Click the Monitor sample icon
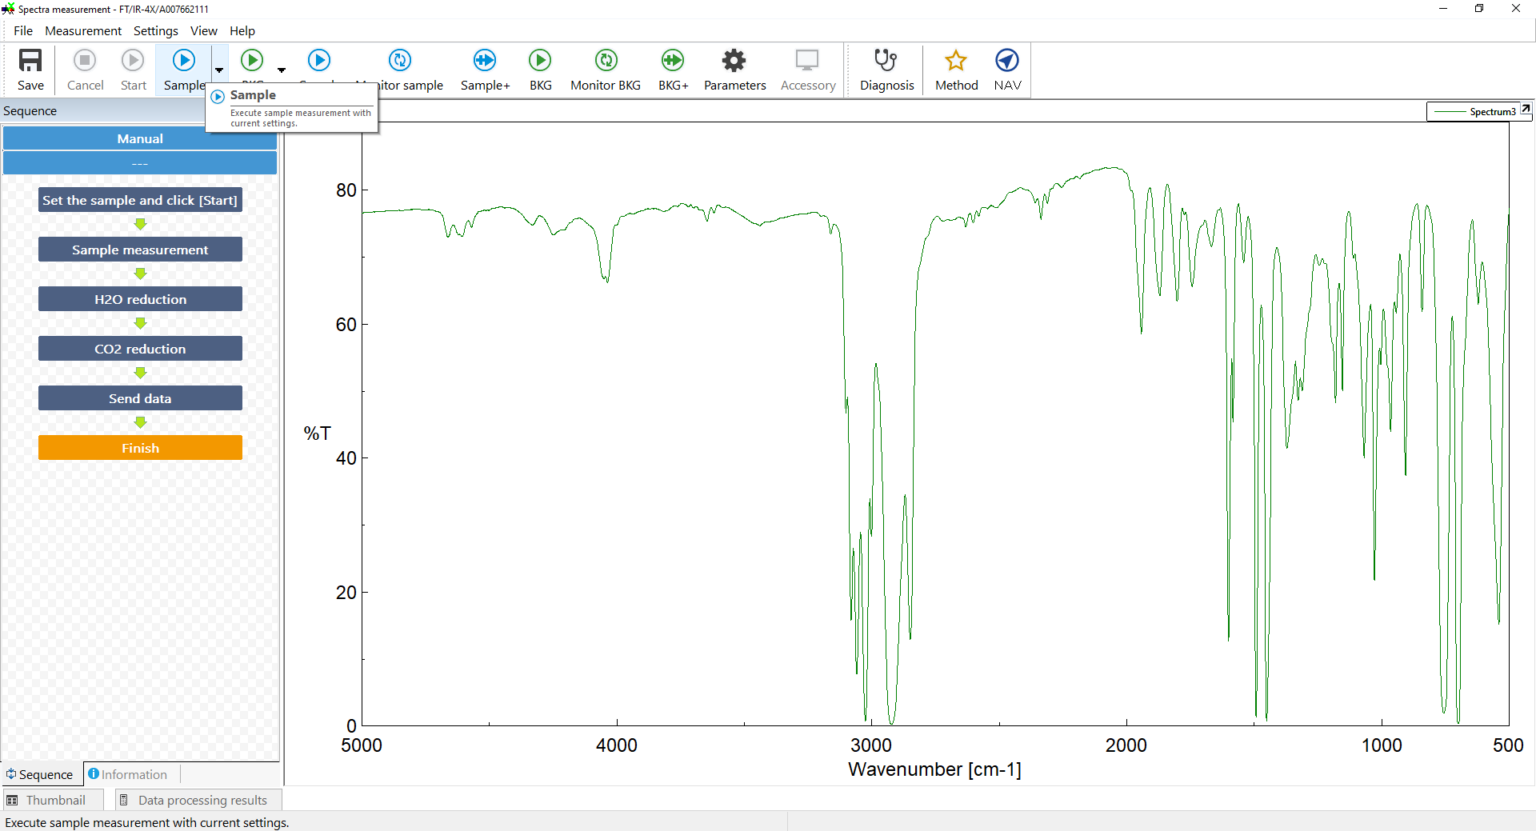This screenshot has height=831, width=1536. [401, 60]
